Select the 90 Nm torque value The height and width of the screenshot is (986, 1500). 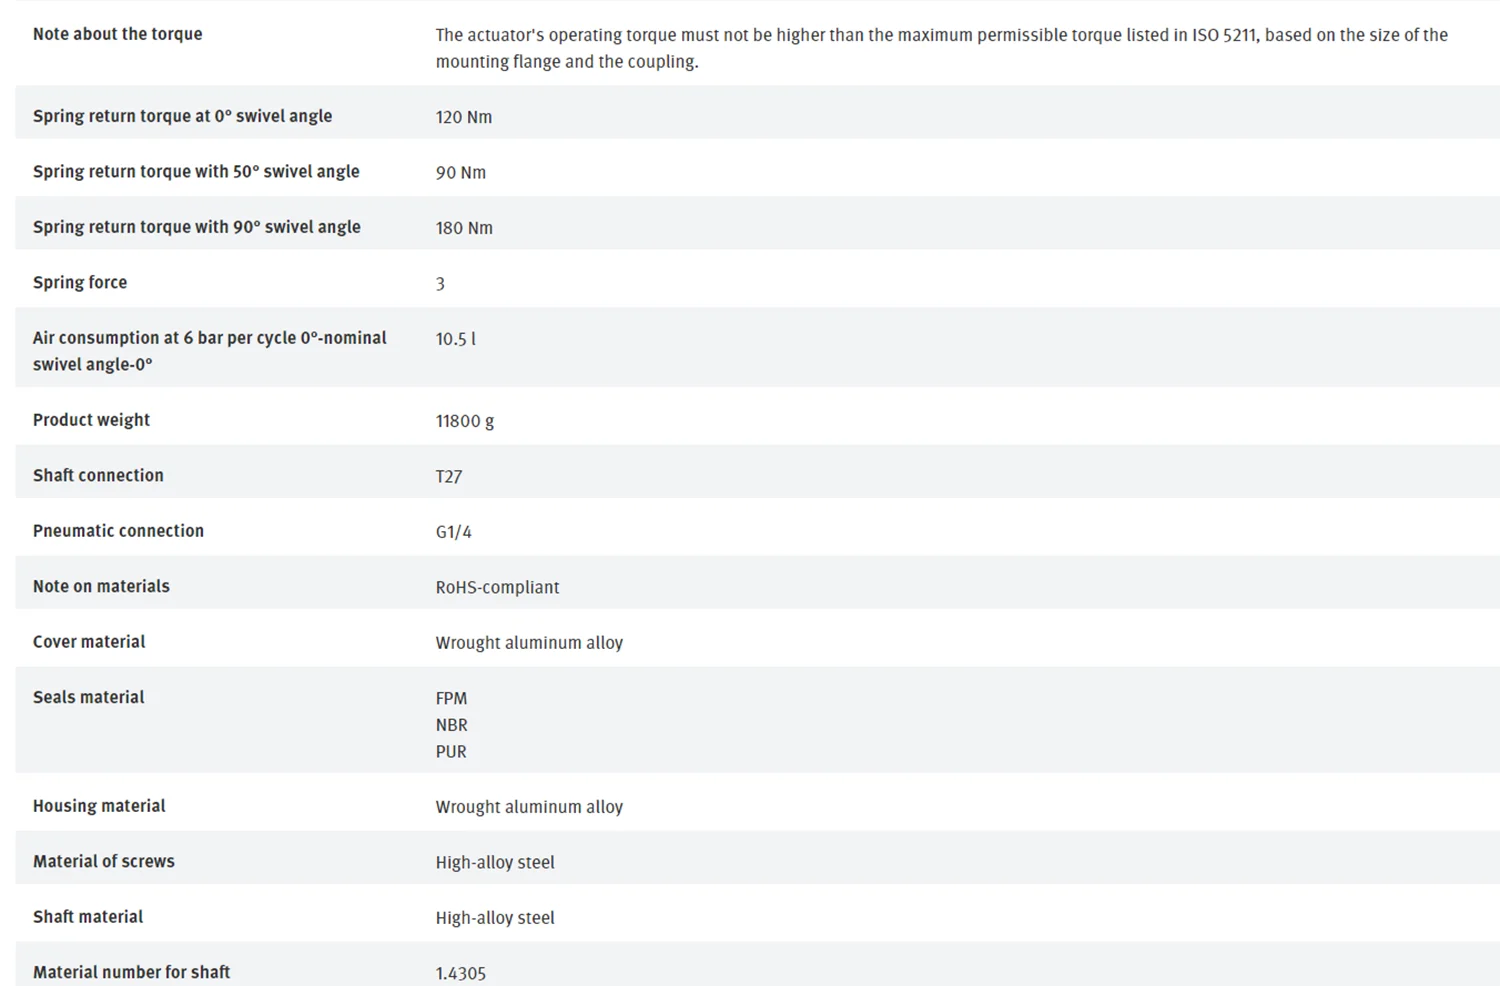460,173
